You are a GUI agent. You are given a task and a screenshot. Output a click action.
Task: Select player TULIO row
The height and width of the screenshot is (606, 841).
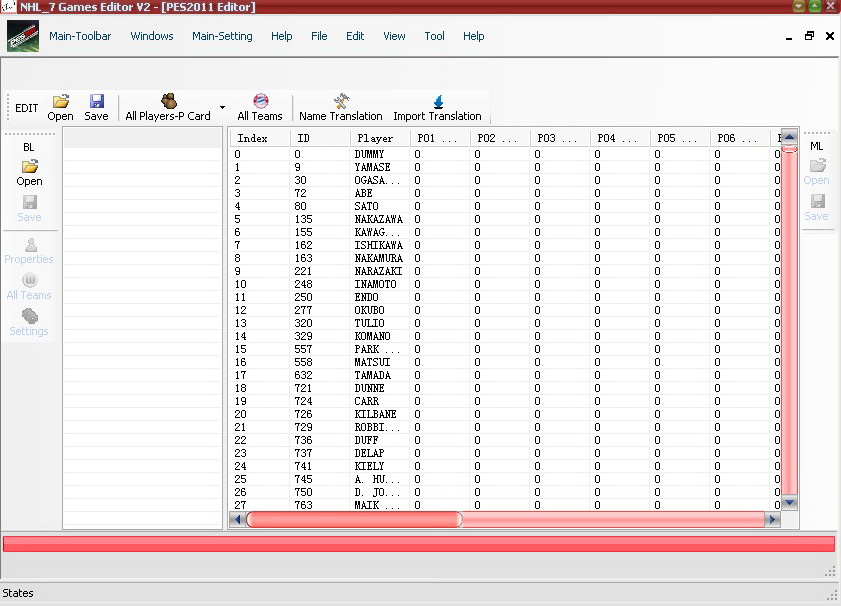(505, 323)
